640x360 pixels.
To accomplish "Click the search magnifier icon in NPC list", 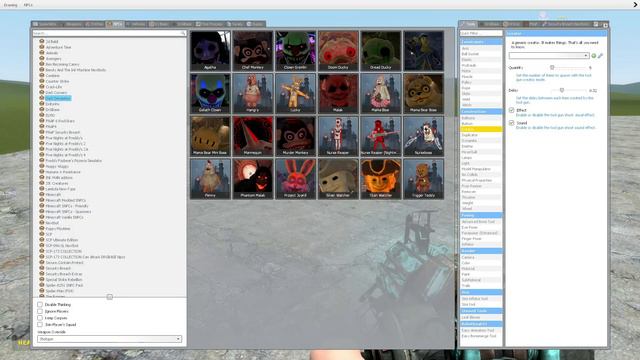I will pyautogui.click(x=183, y=33).
